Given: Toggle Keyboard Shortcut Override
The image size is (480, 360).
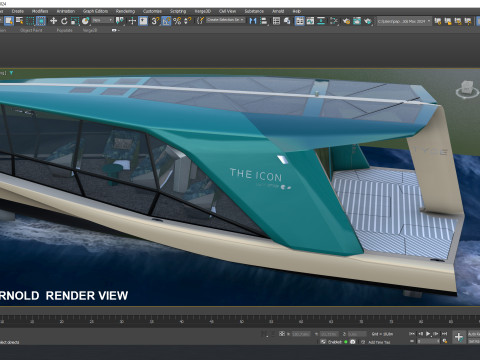Looking at the screenshot, I should point(143,21).
